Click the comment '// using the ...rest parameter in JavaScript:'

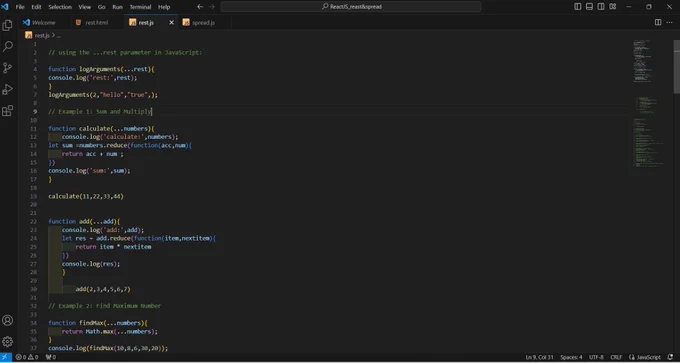click(x=125, y=52)
